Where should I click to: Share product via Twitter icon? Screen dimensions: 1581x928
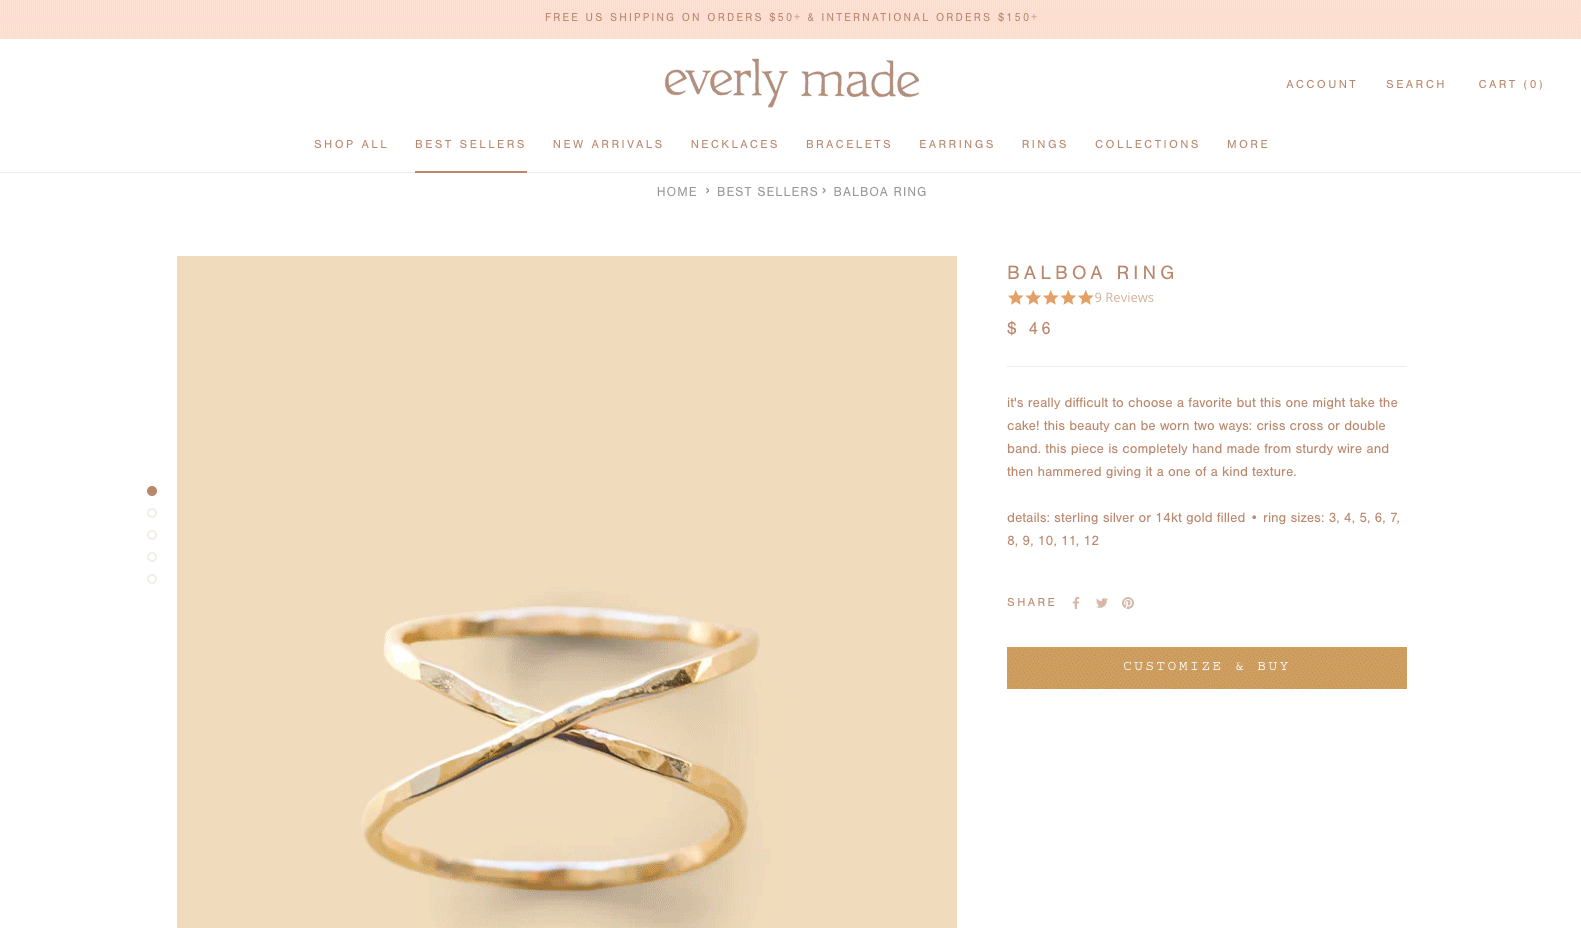[1102, 603]
